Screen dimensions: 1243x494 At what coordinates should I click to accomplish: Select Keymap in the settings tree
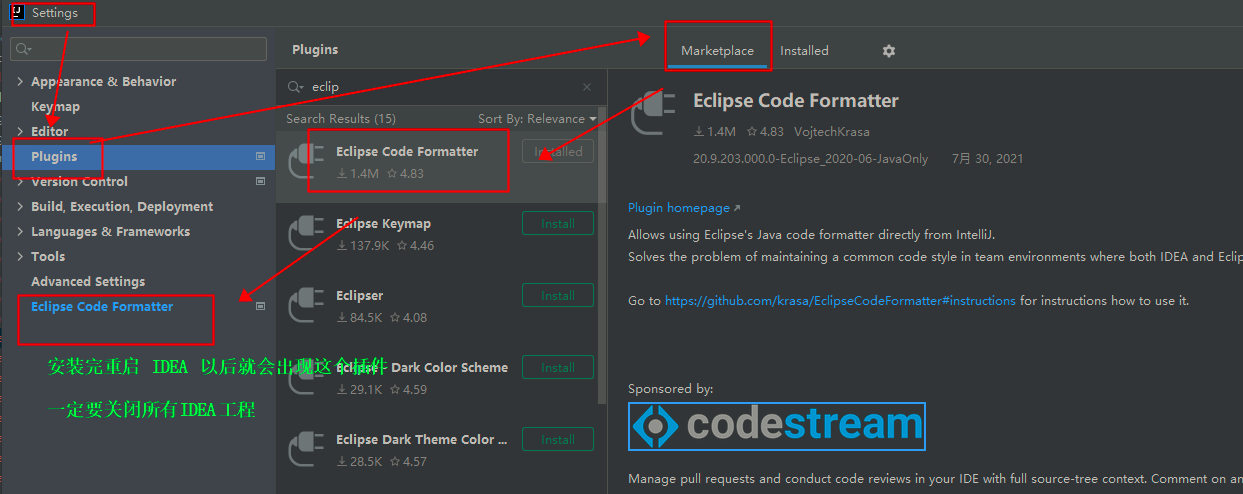tap(55, 106)
